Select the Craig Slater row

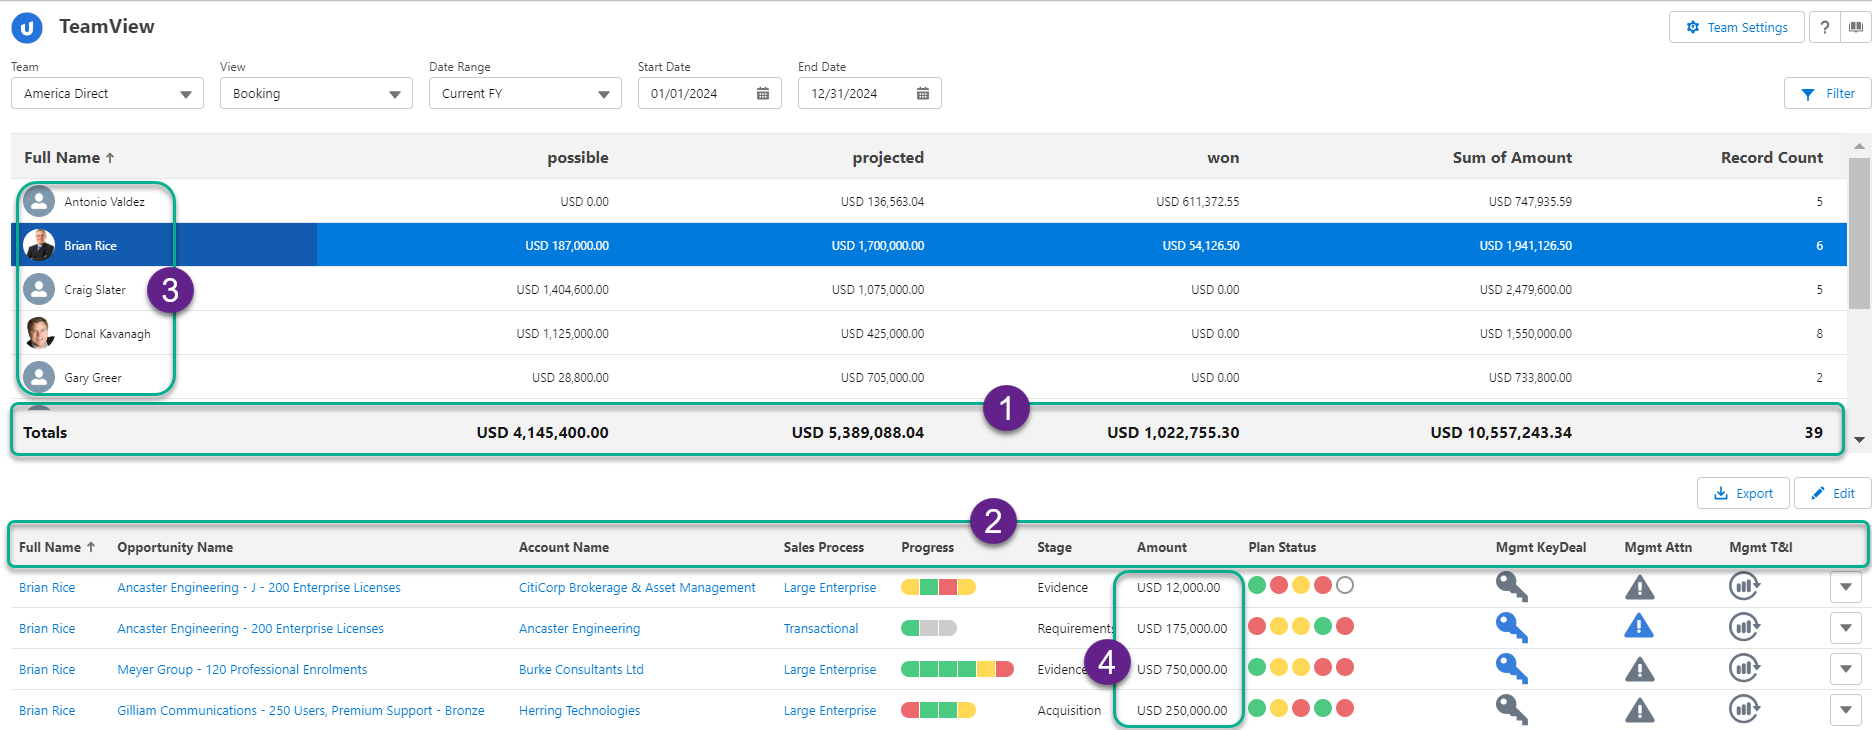coord(95,290)
